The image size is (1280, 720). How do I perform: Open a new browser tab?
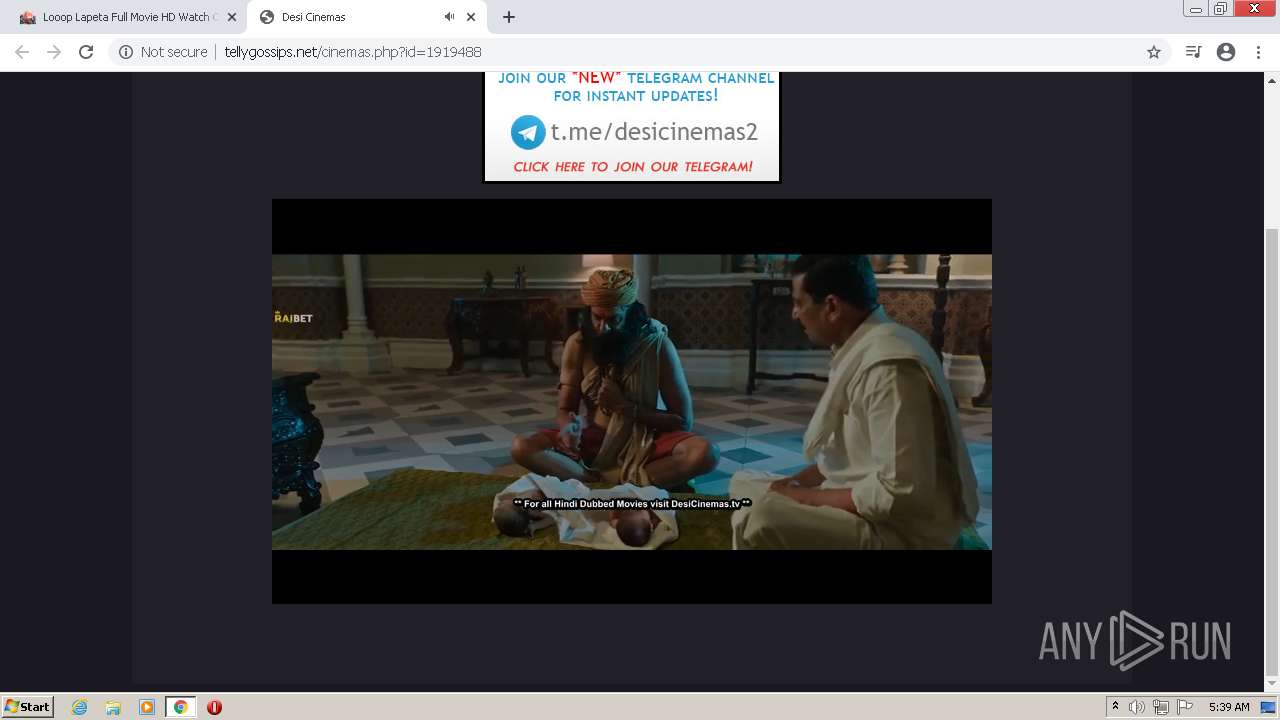509,17
